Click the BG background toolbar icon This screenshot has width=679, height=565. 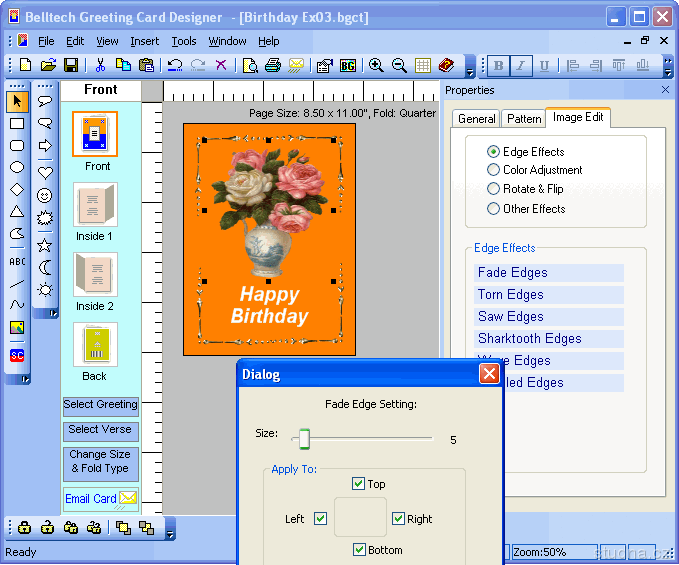click(348, 65)
